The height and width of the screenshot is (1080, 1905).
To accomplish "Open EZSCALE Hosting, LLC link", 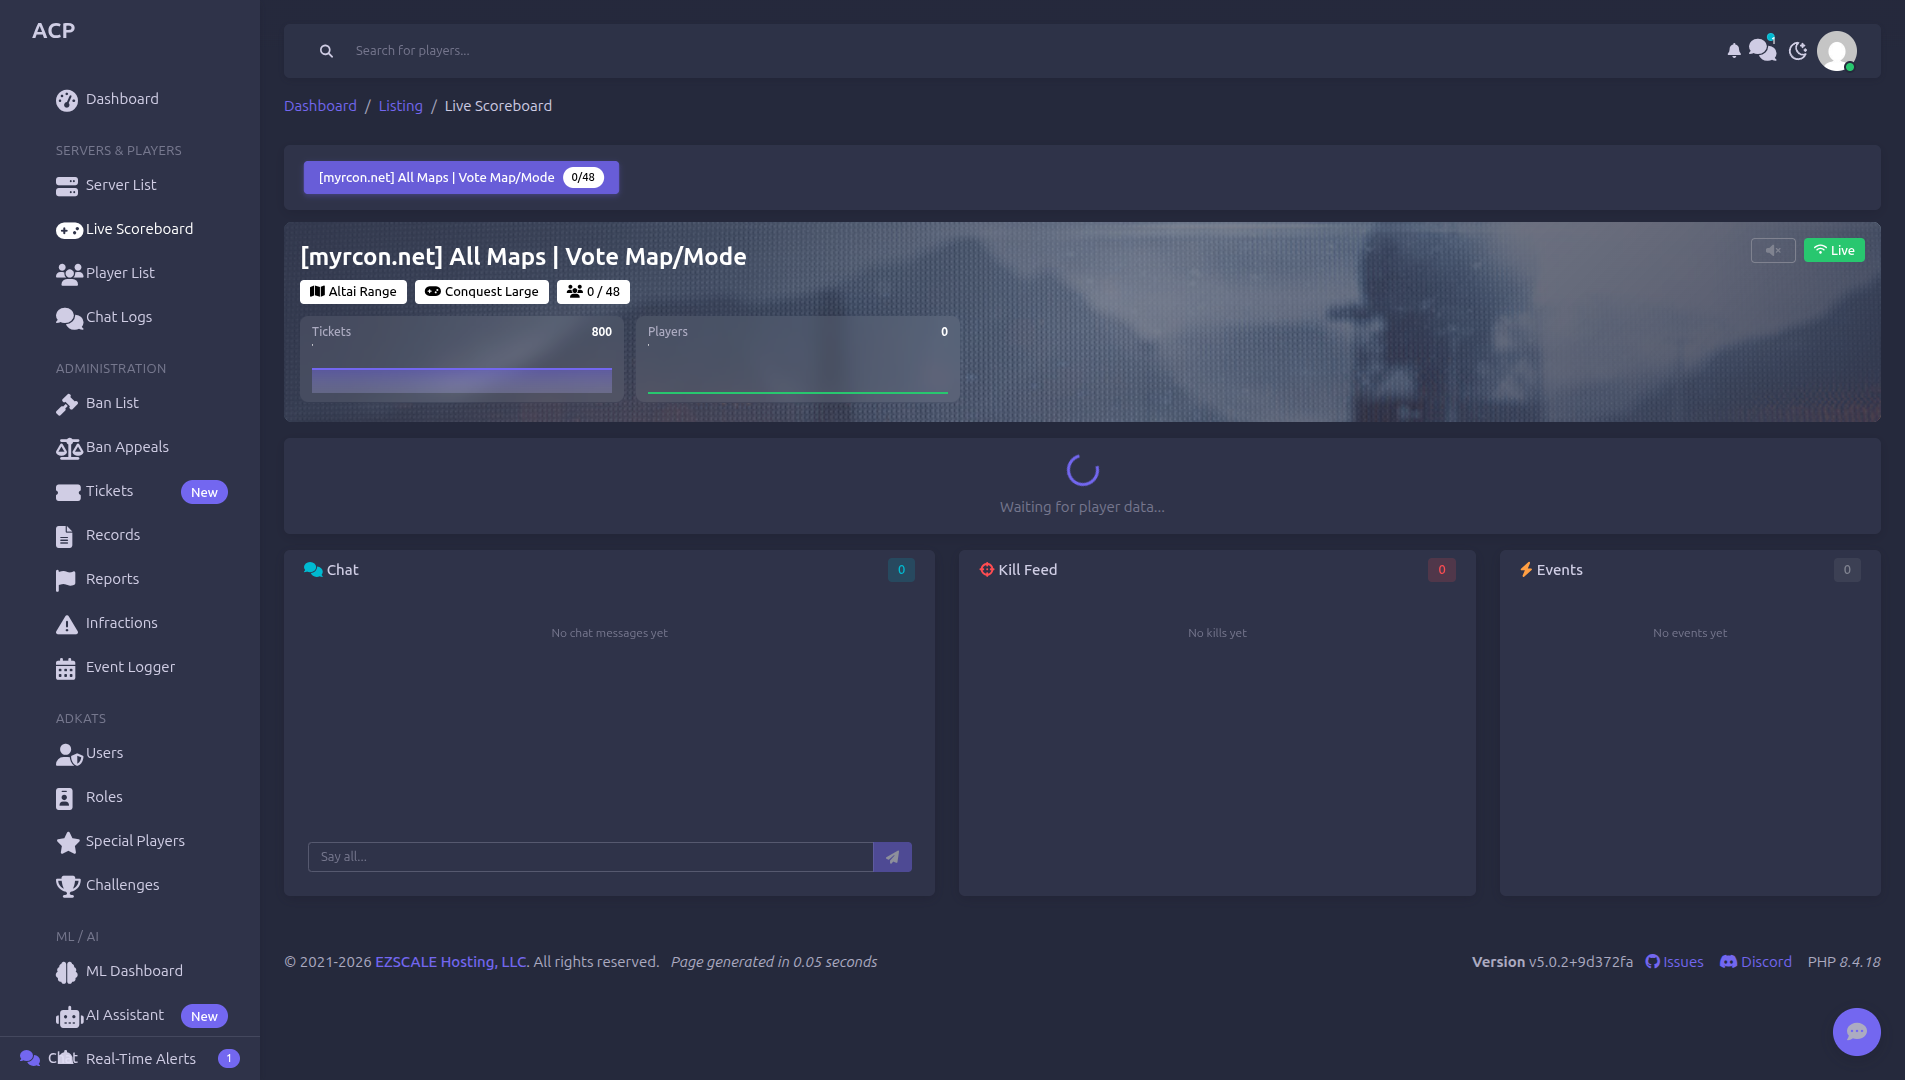I will pos(451,962).
